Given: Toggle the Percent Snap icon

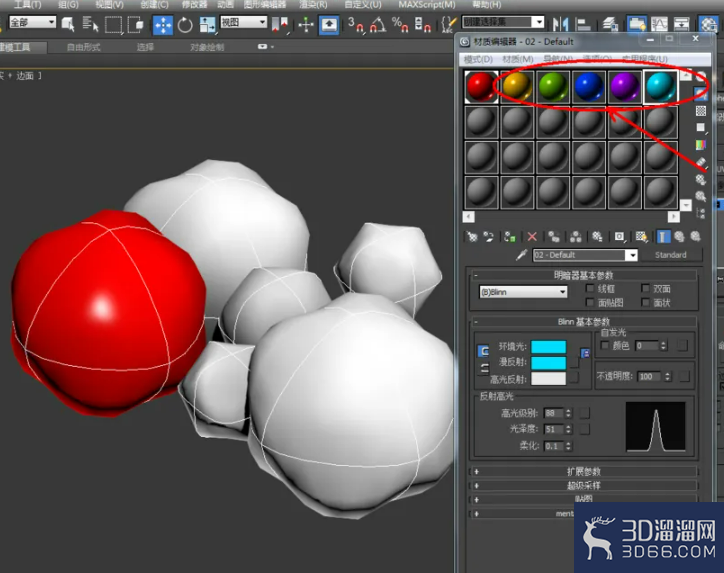Looking at the screenshot, I should coord(400,24).
